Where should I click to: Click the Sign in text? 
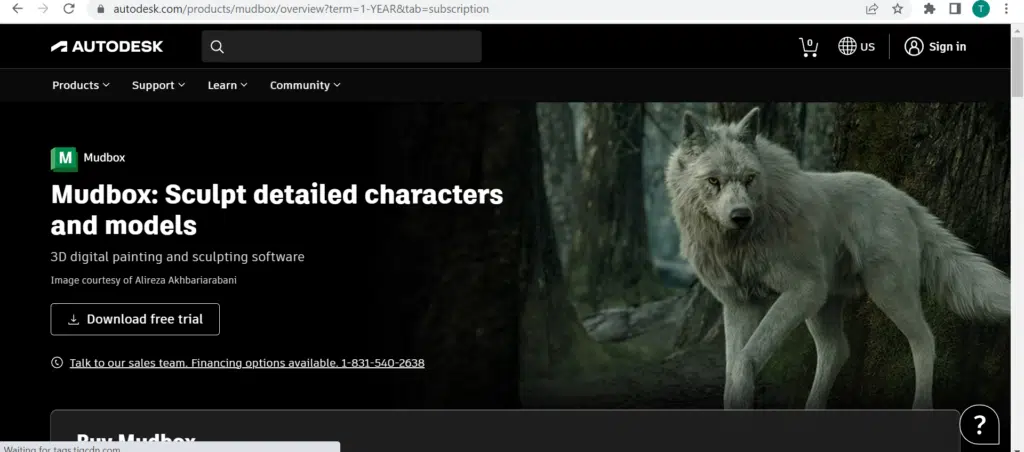point(948,46)
